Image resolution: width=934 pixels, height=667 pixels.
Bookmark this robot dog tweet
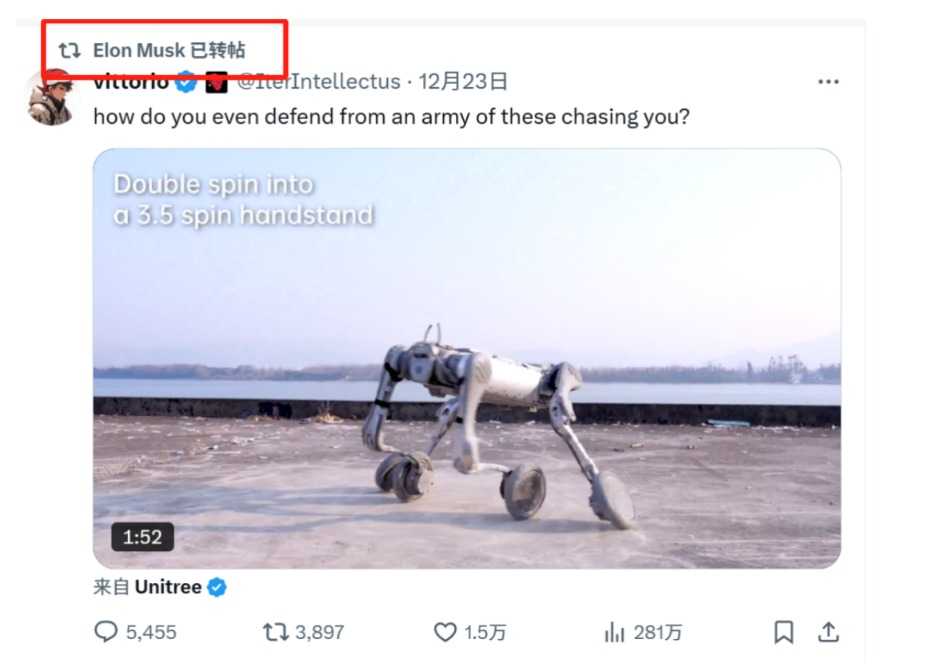[784, 632]
